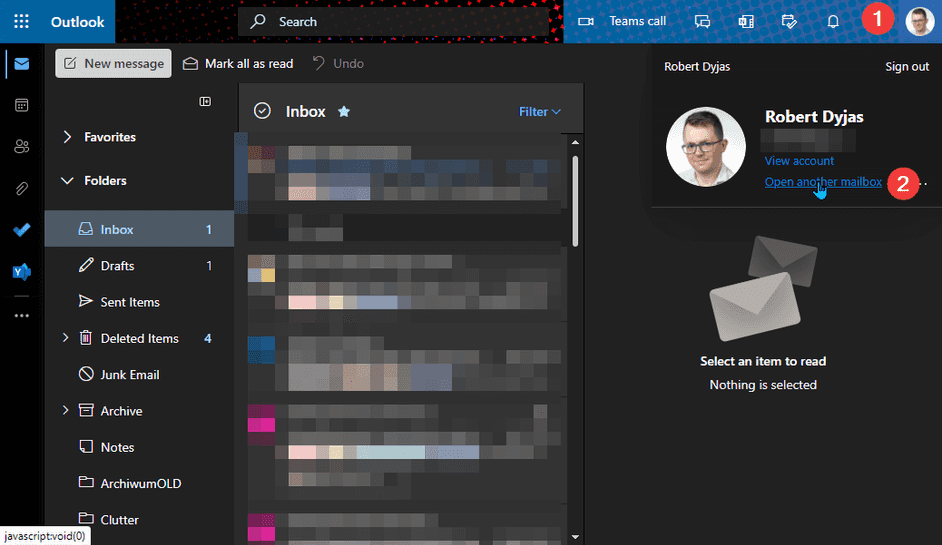Click the Undo button

click(338, 64)
